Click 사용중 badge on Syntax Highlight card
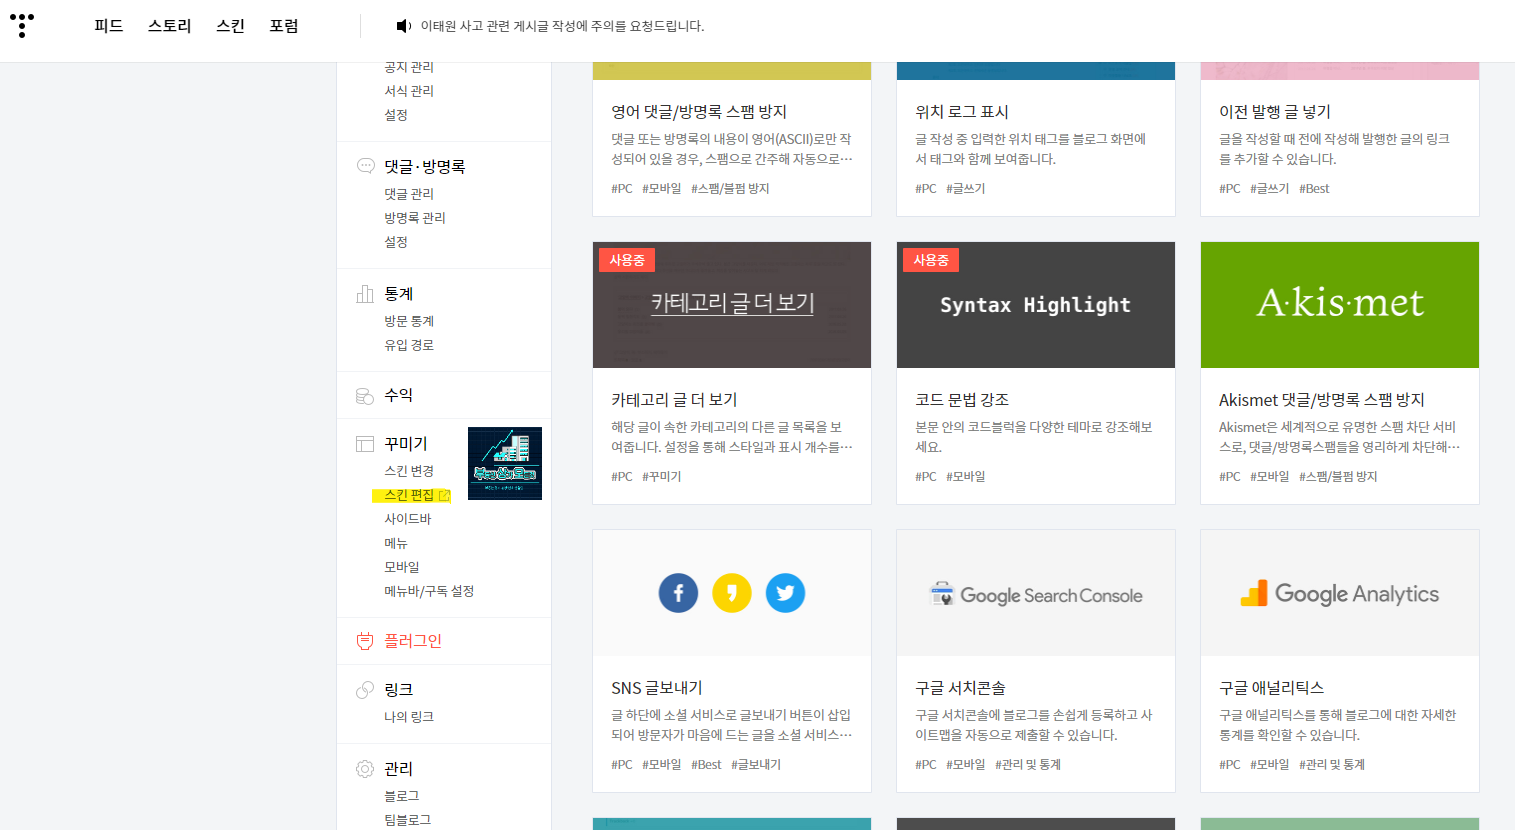The image size is (1515, 830). (931, 260)
